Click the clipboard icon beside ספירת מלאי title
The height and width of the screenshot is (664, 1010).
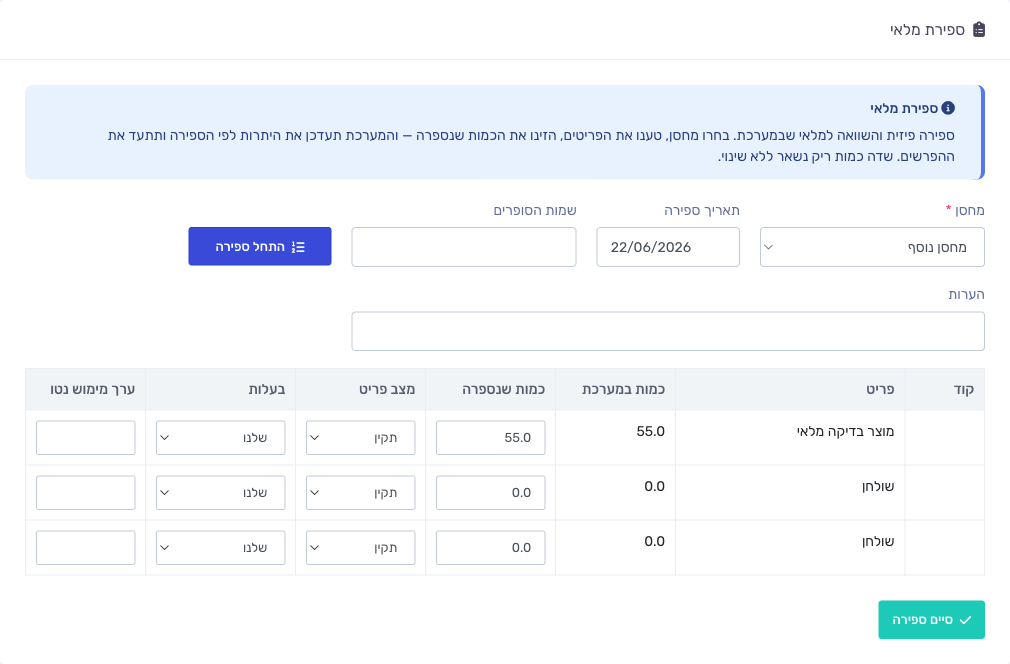point(978,30)
